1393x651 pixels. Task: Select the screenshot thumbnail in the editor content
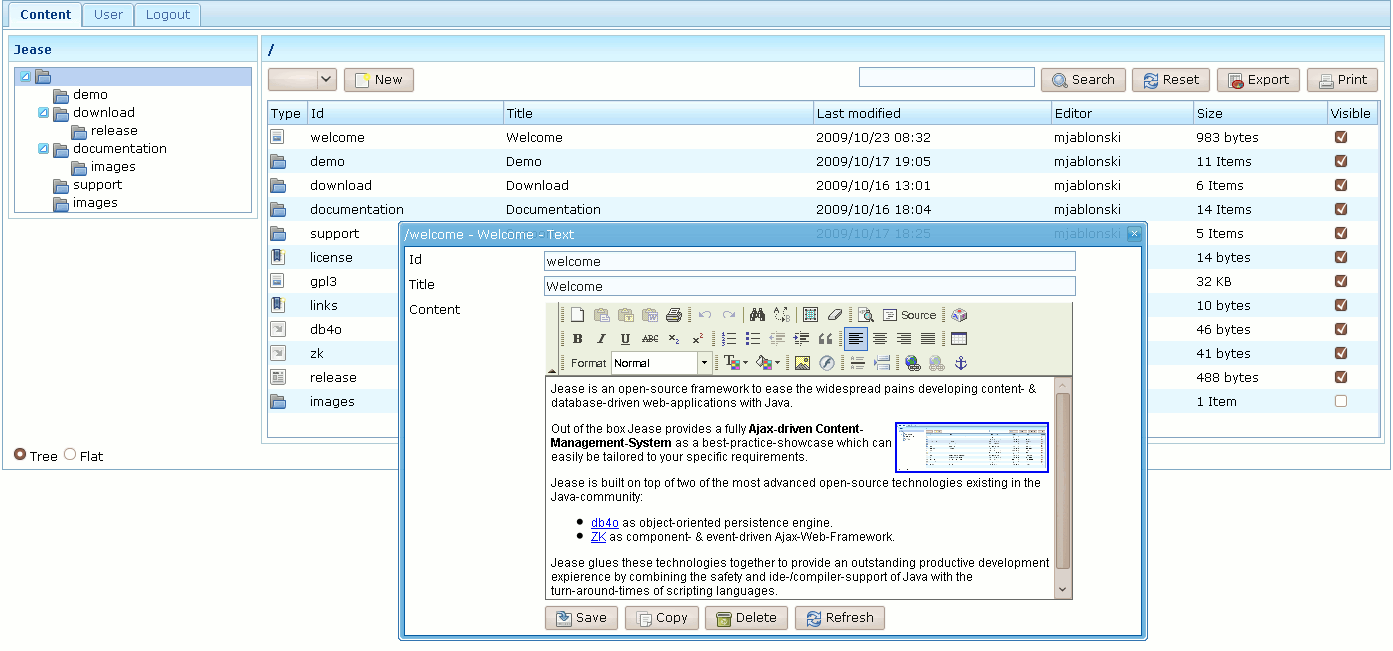click(x=972, y=447)
